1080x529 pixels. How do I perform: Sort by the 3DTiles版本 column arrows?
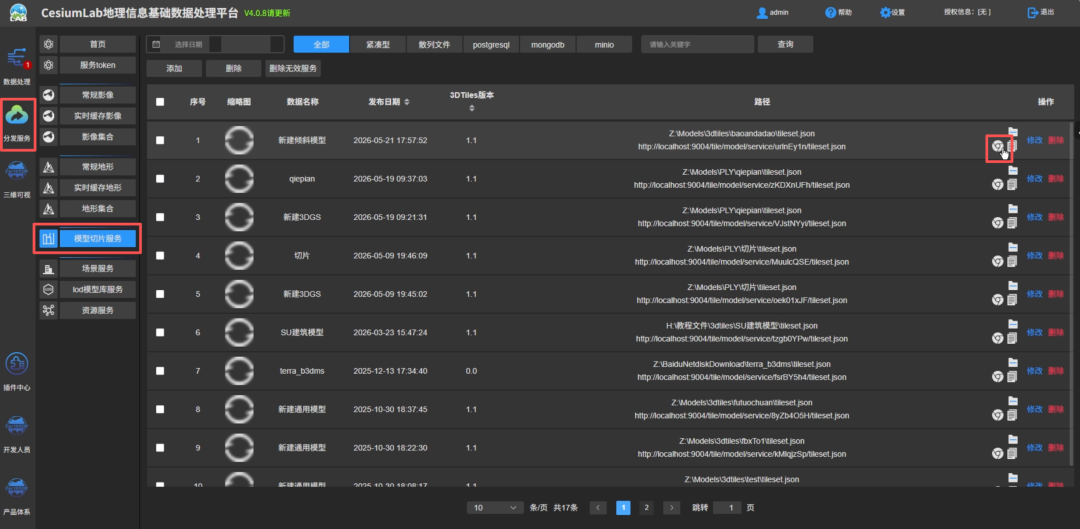click(472, 108)
